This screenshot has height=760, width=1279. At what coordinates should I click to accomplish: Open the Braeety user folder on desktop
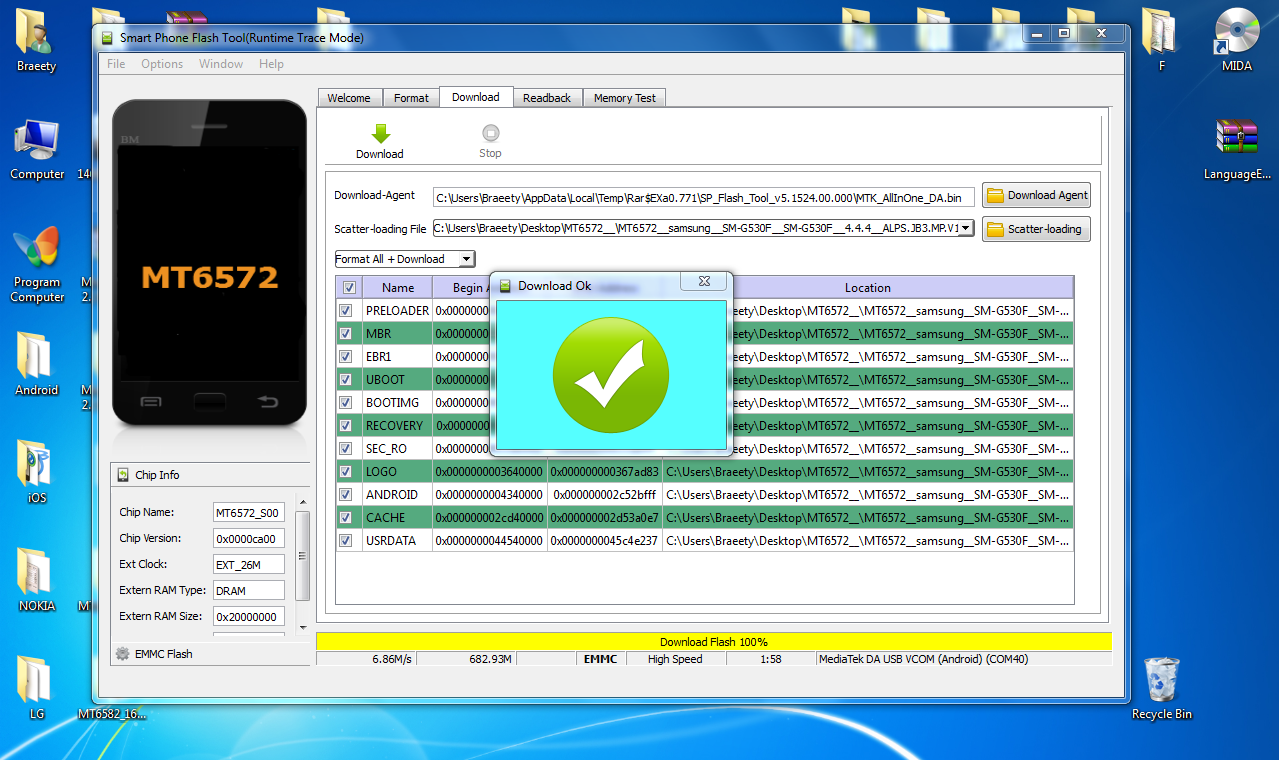[37, 41]
